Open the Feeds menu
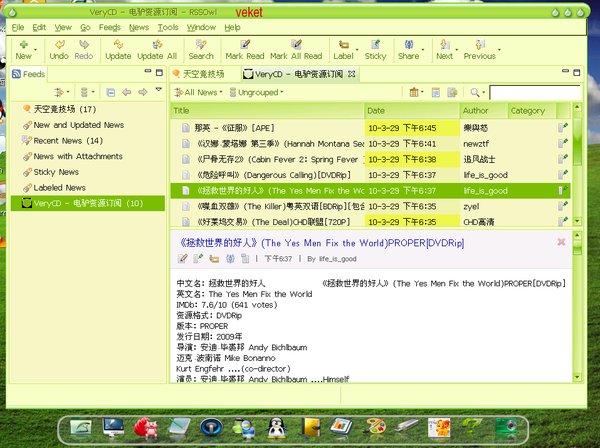Image resolution: width=600 pixels, height=448 pixels. coord(109,27)
